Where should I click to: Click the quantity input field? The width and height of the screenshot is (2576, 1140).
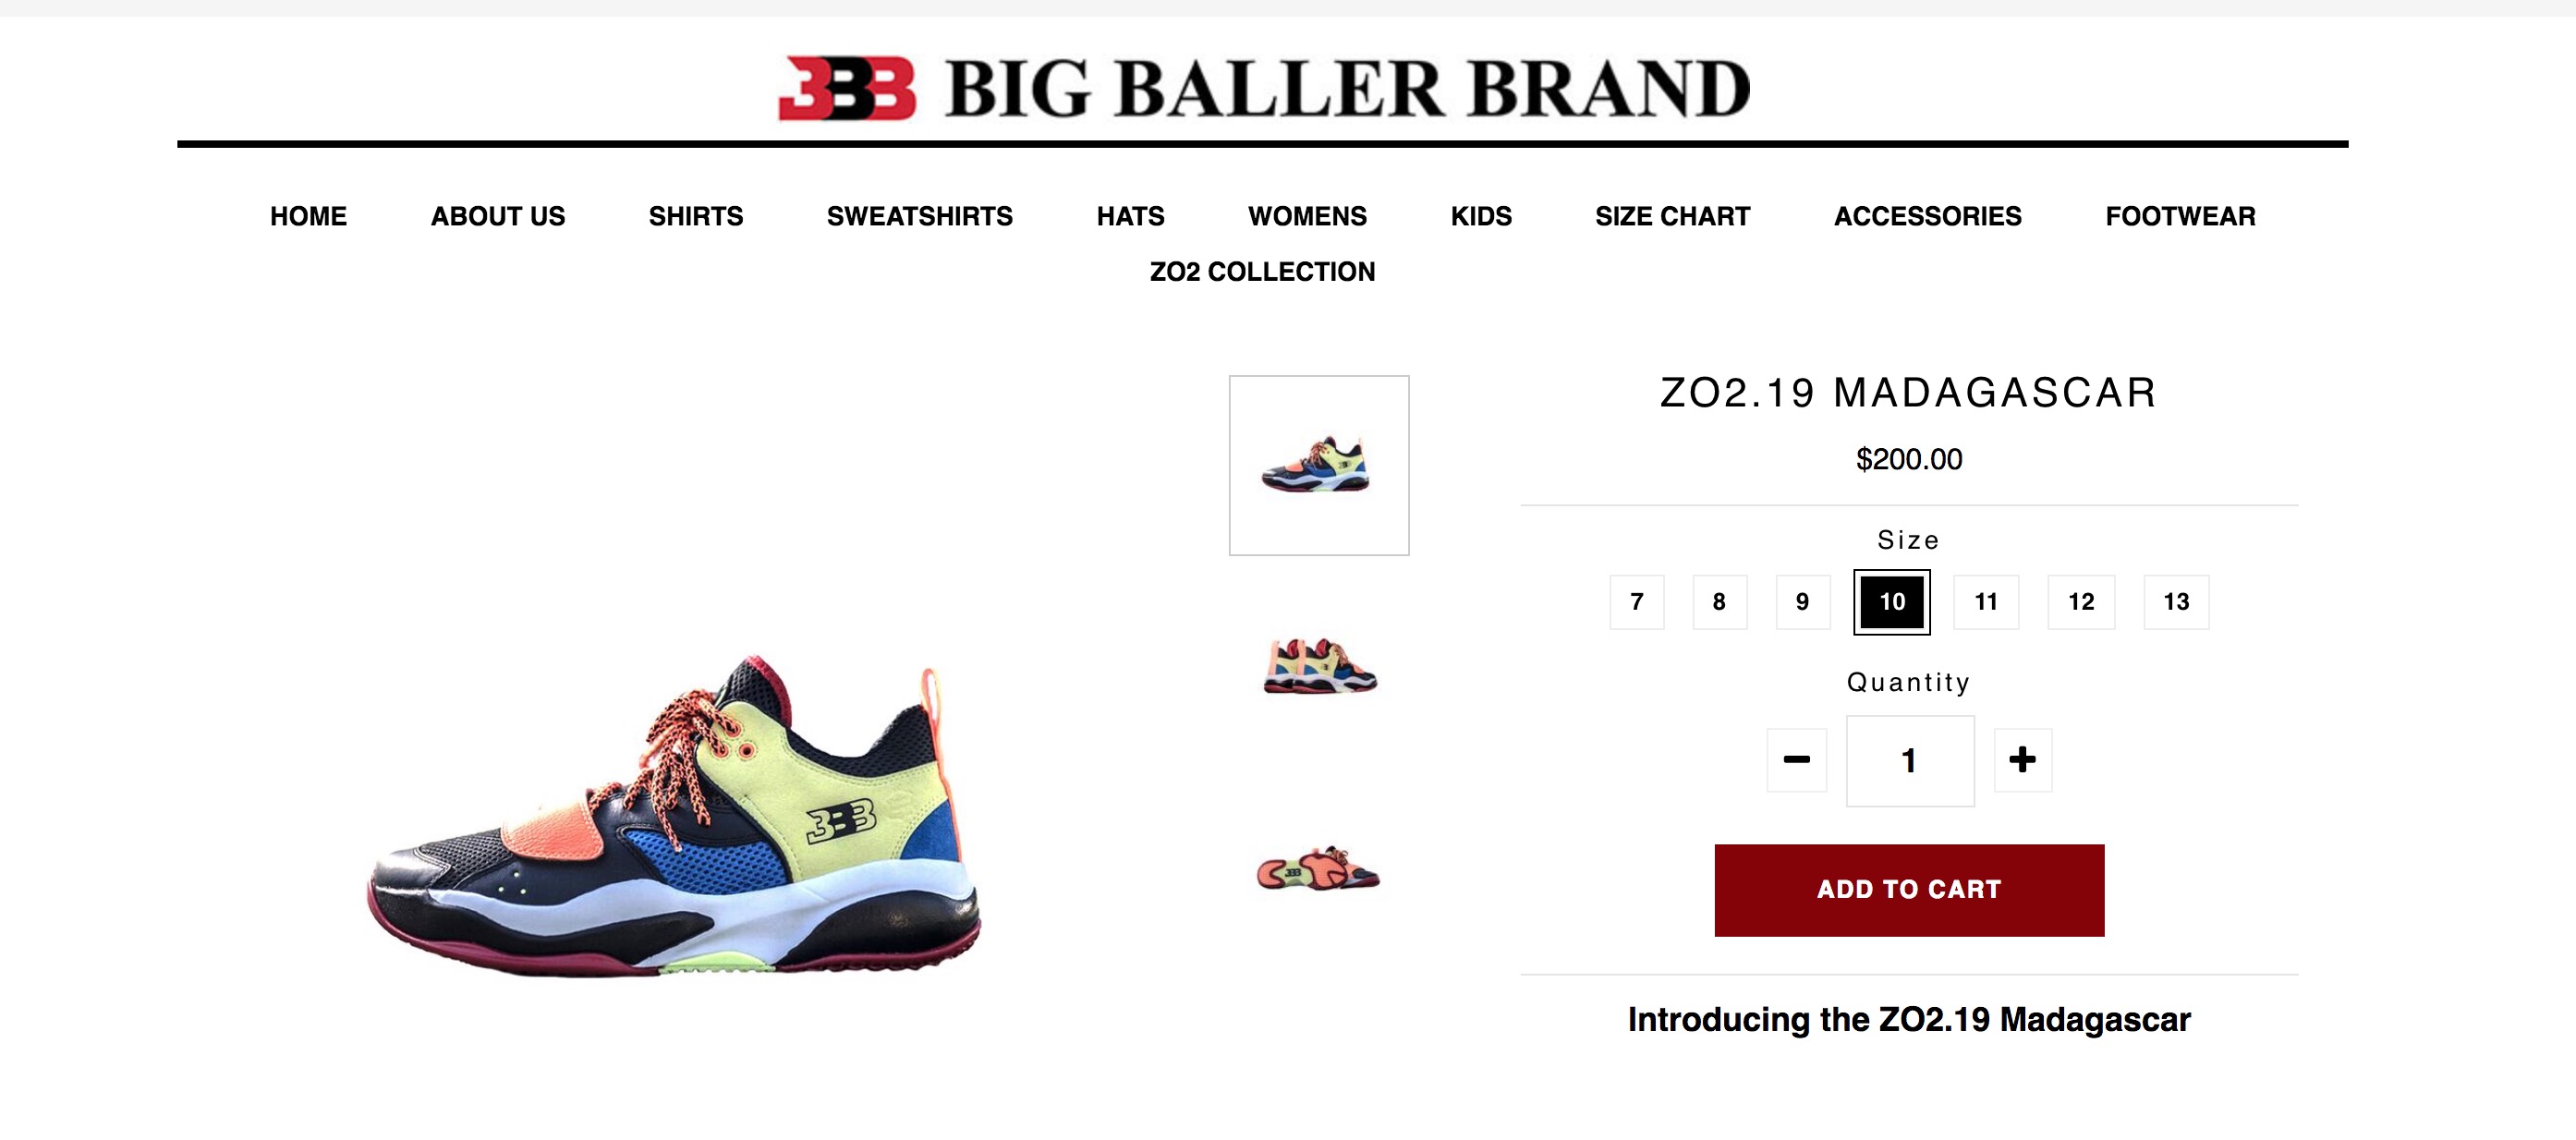pyautogui.click(x=1909, y=760)
